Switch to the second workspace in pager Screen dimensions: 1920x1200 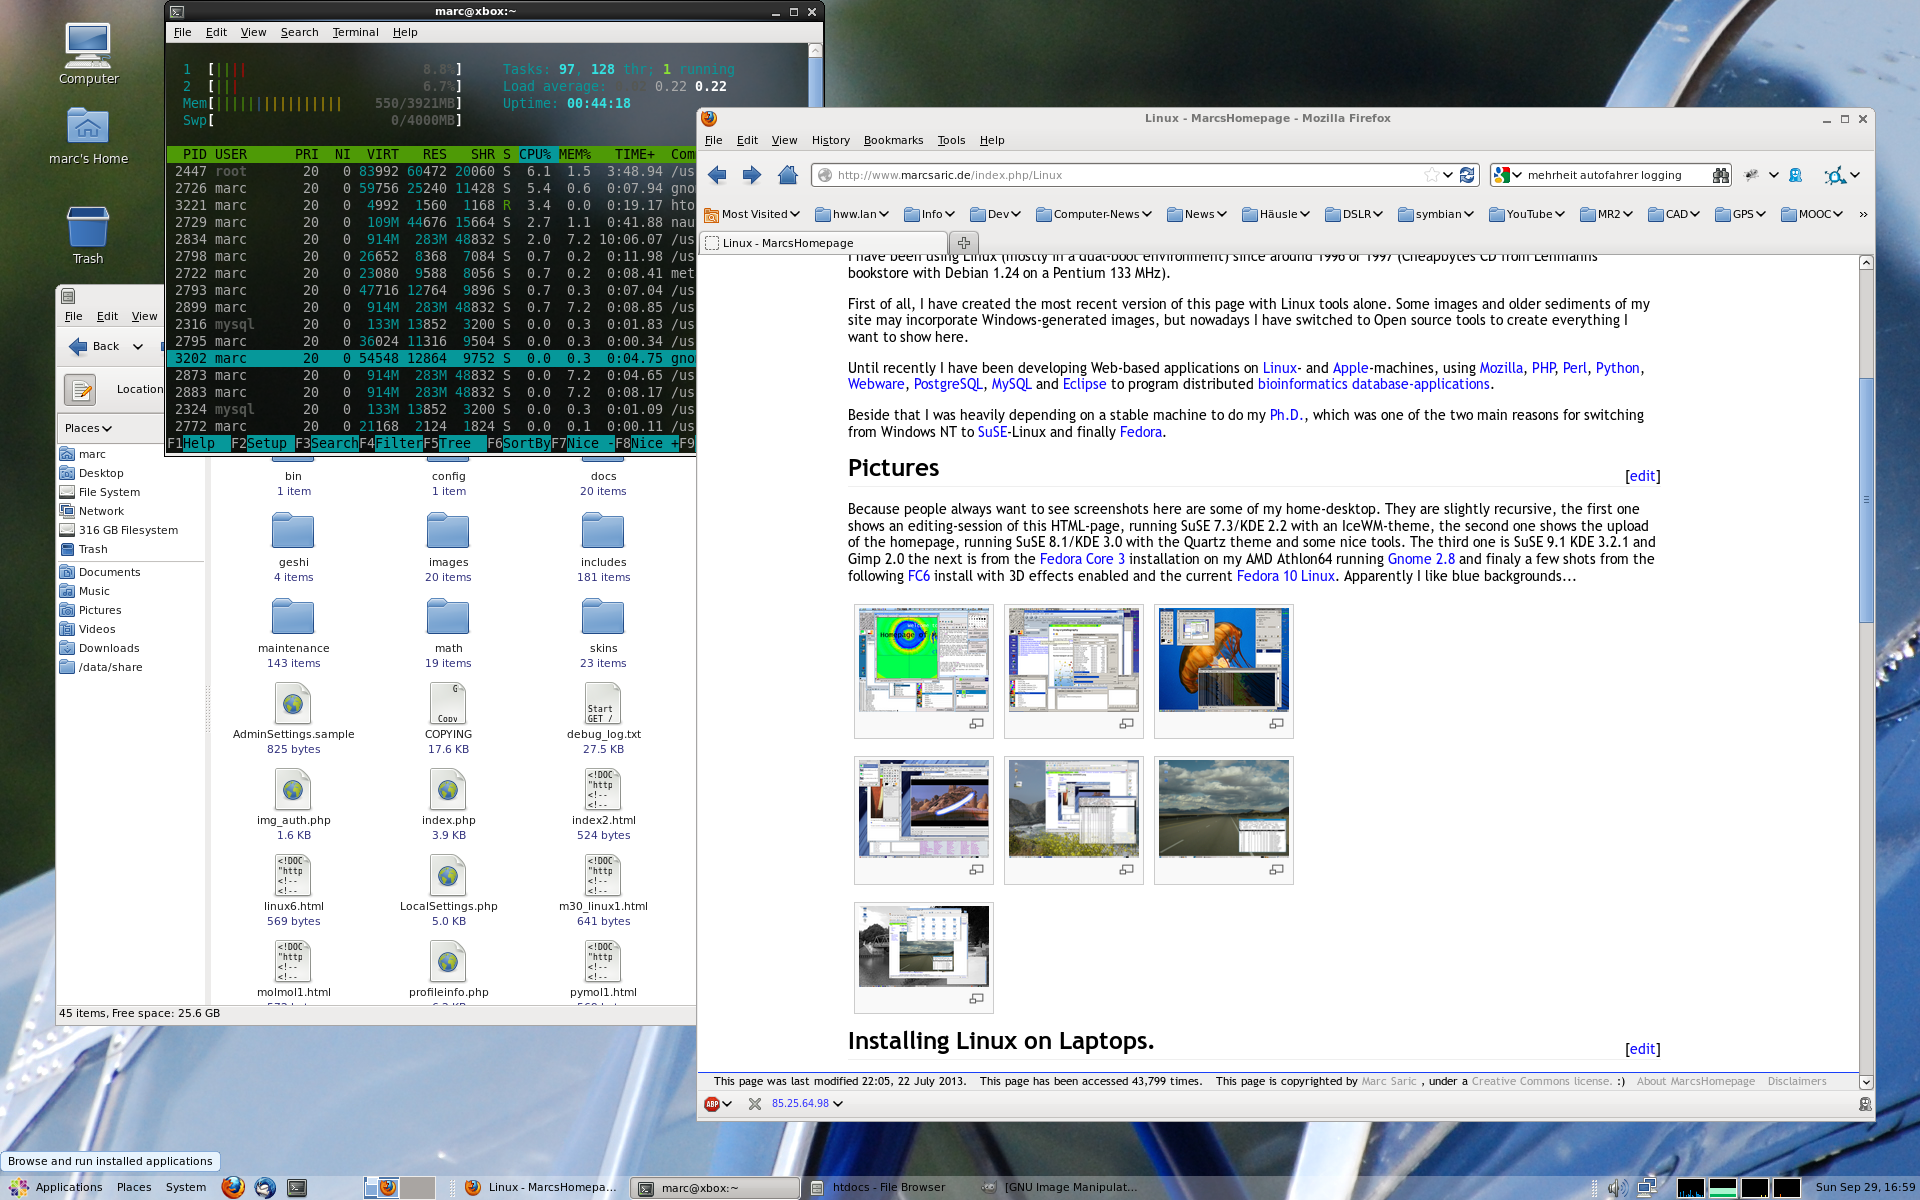[418, 1188]
